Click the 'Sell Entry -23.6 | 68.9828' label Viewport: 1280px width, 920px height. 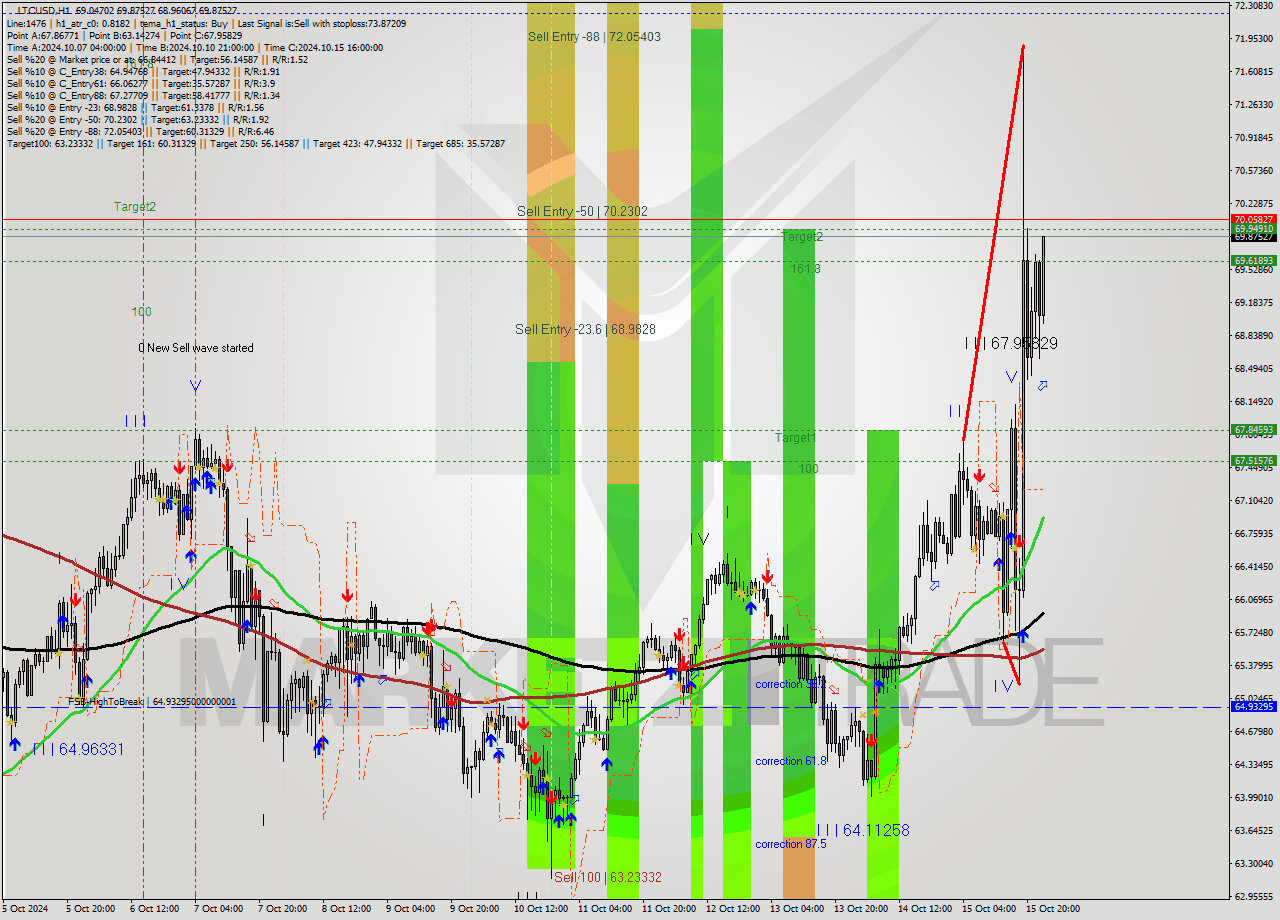585,329
